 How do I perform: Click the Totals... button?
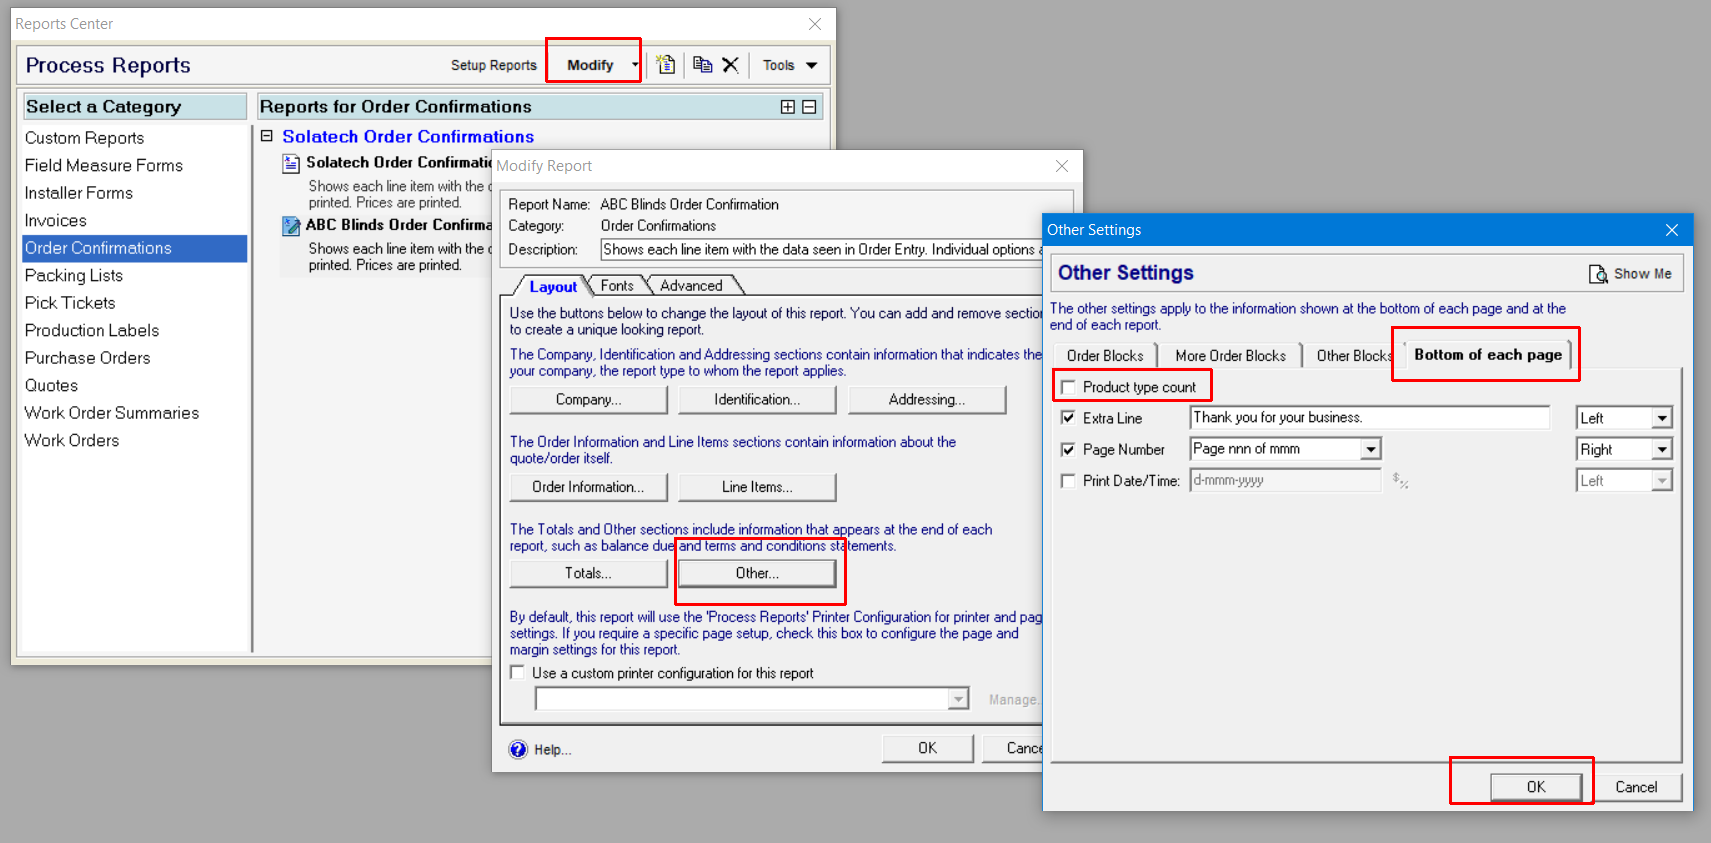589,574
